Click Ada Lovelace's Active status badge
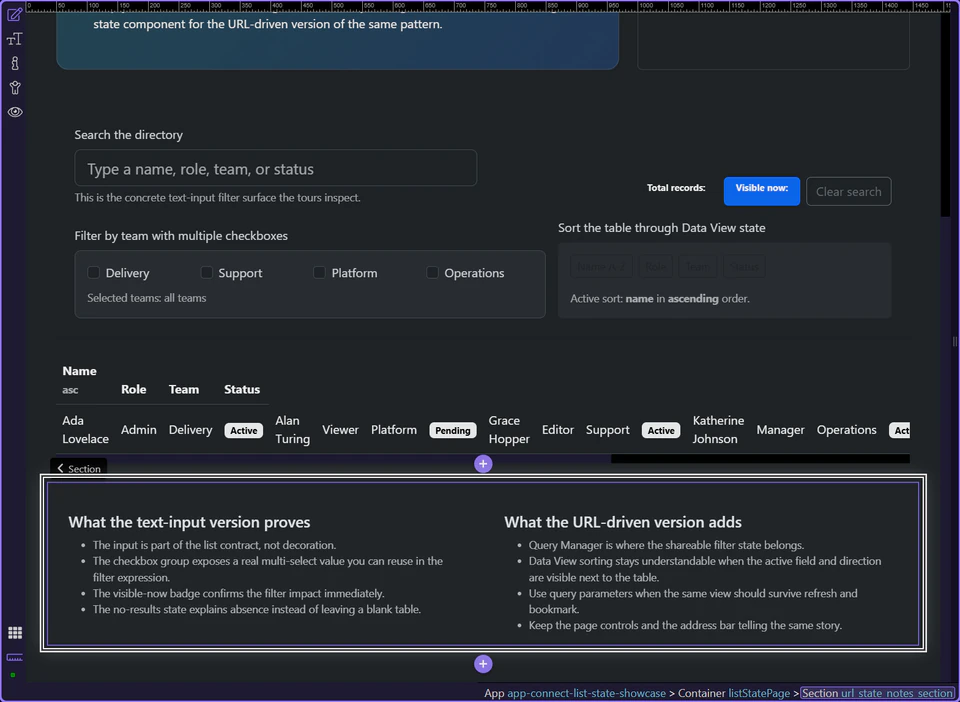 pyautogui.click(x=244, y=430)
